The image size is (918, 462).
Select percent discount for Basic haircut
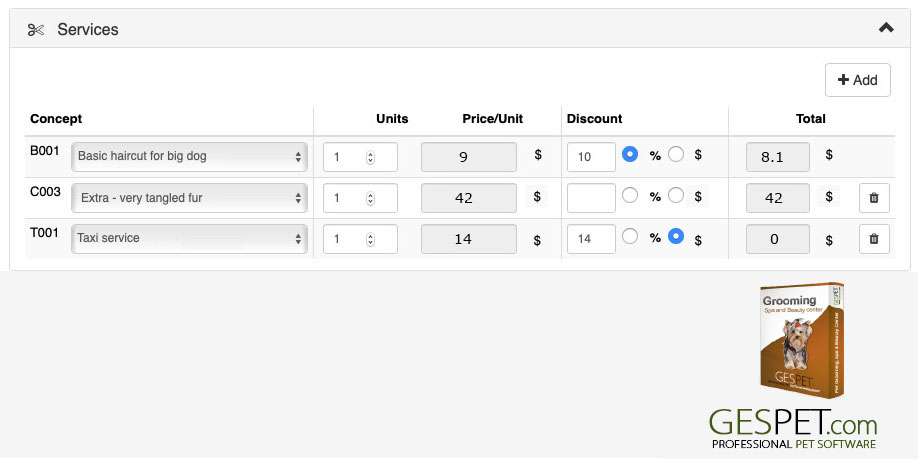630,155
